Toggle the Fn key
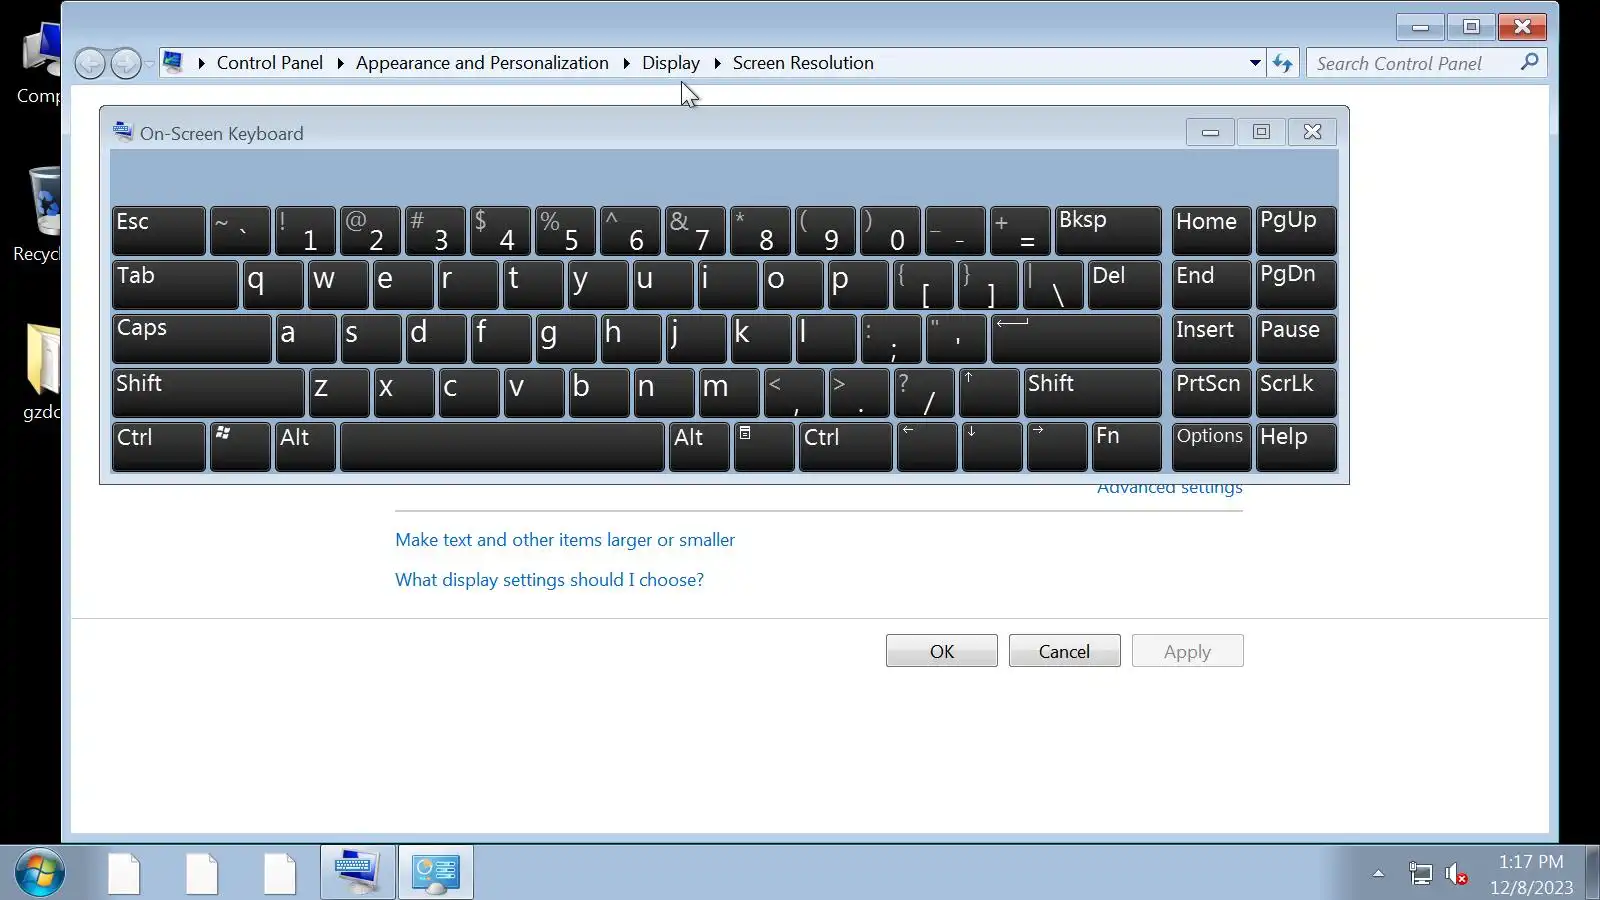Image resolution: width=1600 pixels, height=900 pixels. tap(1126, 446)
